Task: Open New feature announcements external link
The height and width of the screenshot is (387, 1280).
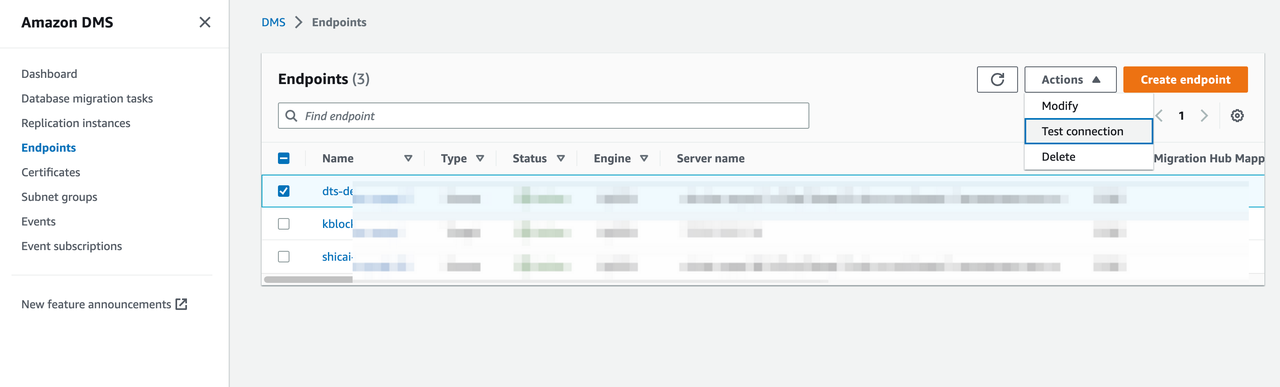Action: [x=104, y=304]
